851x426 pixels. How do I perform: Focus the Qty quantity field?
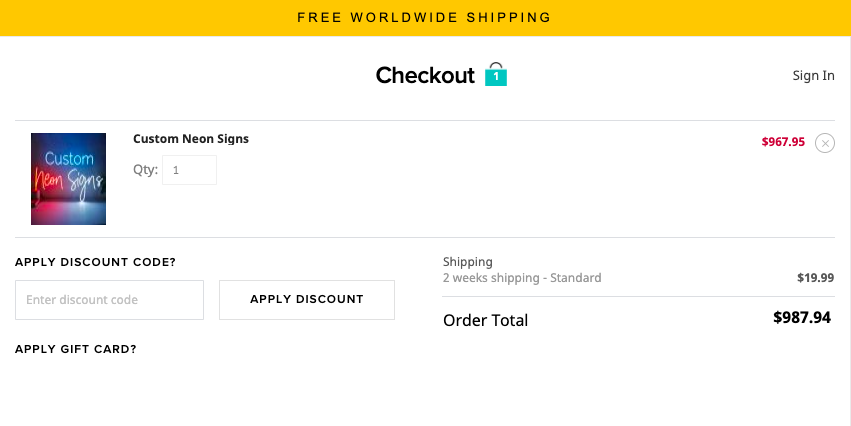(x=189, y=170)
